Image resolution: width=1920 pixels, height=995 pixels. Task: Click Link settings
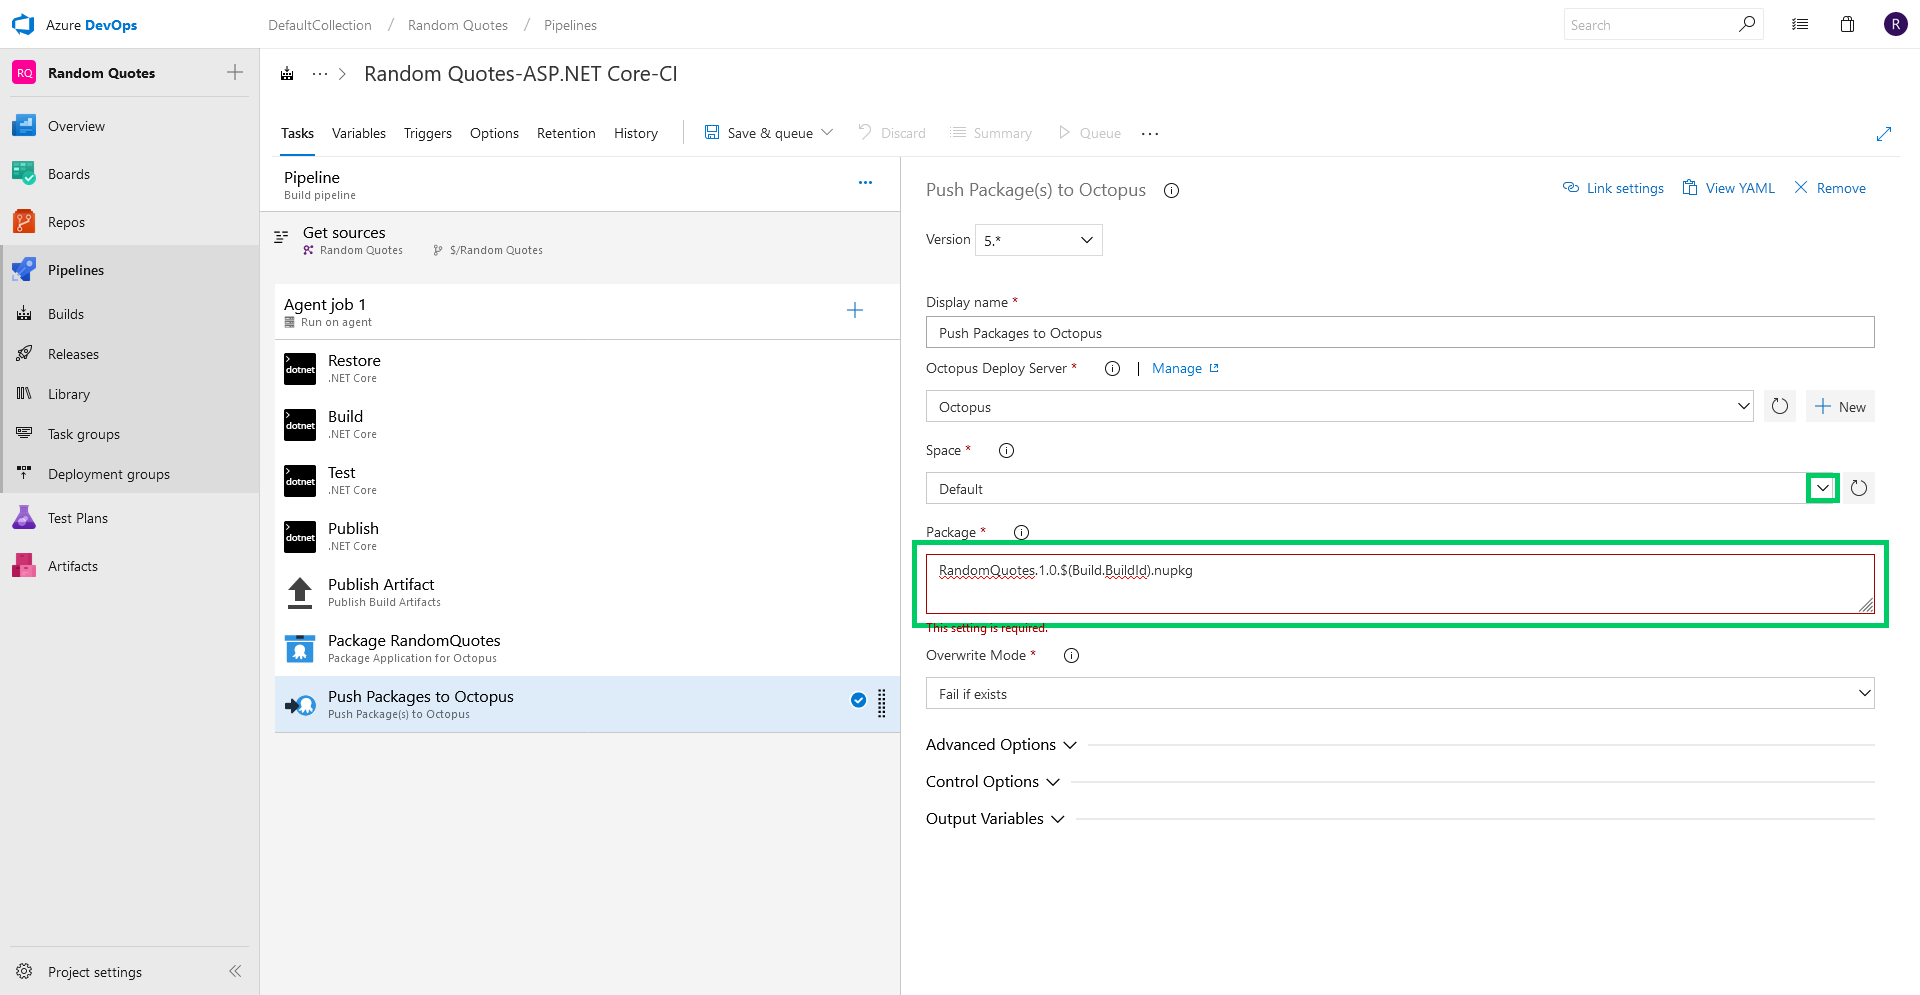tap(1613, 188)
